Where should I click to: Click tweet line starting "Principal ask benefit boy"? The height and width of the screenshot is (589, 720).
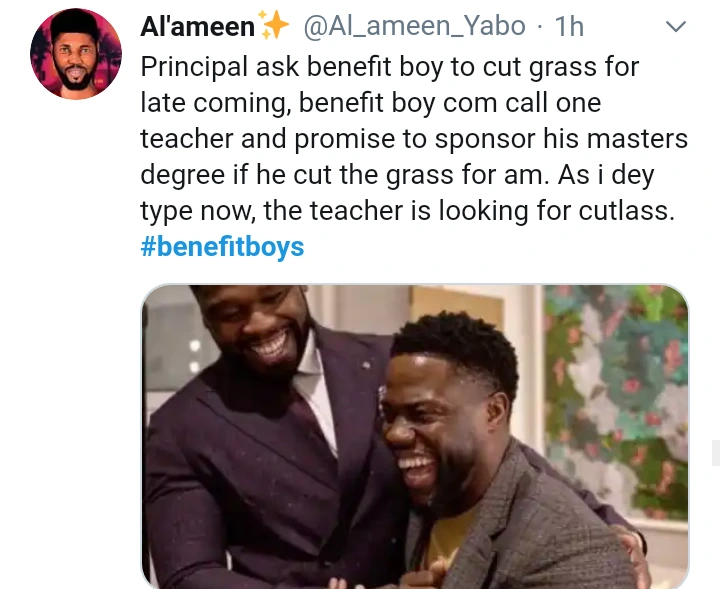click(x=389, y=67)
